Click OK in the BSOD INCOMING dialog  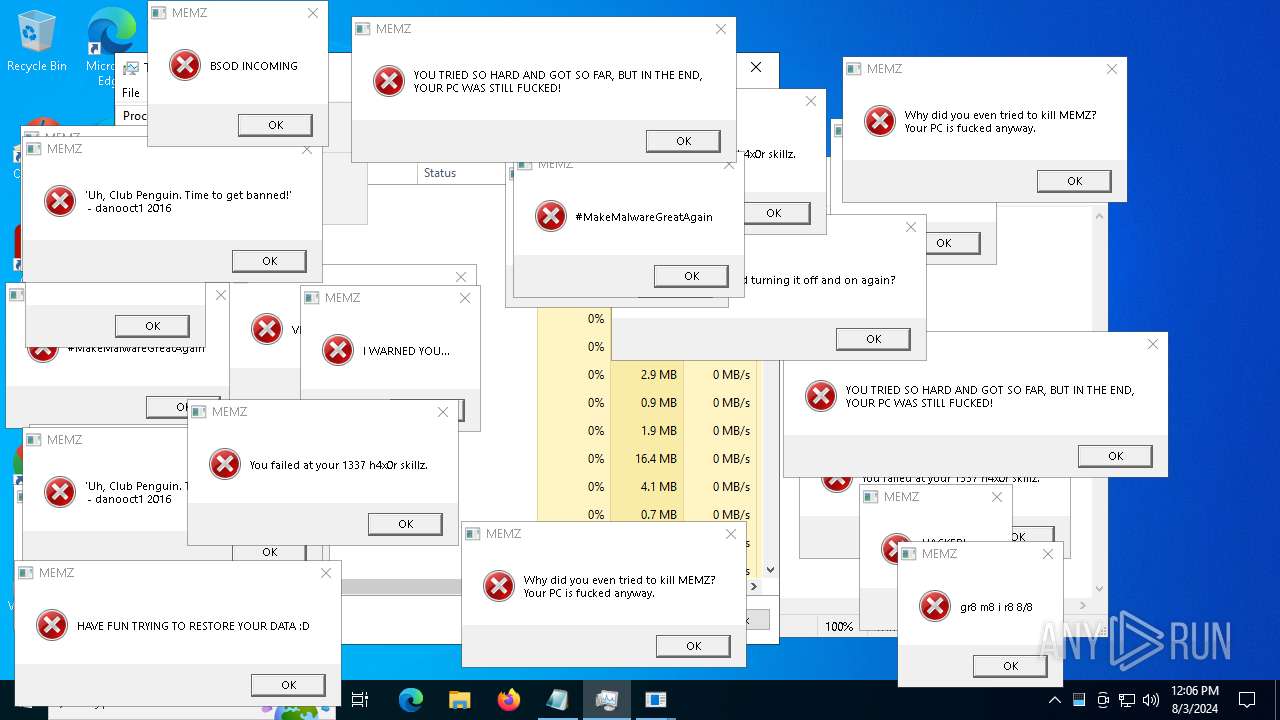coord(275,125)
